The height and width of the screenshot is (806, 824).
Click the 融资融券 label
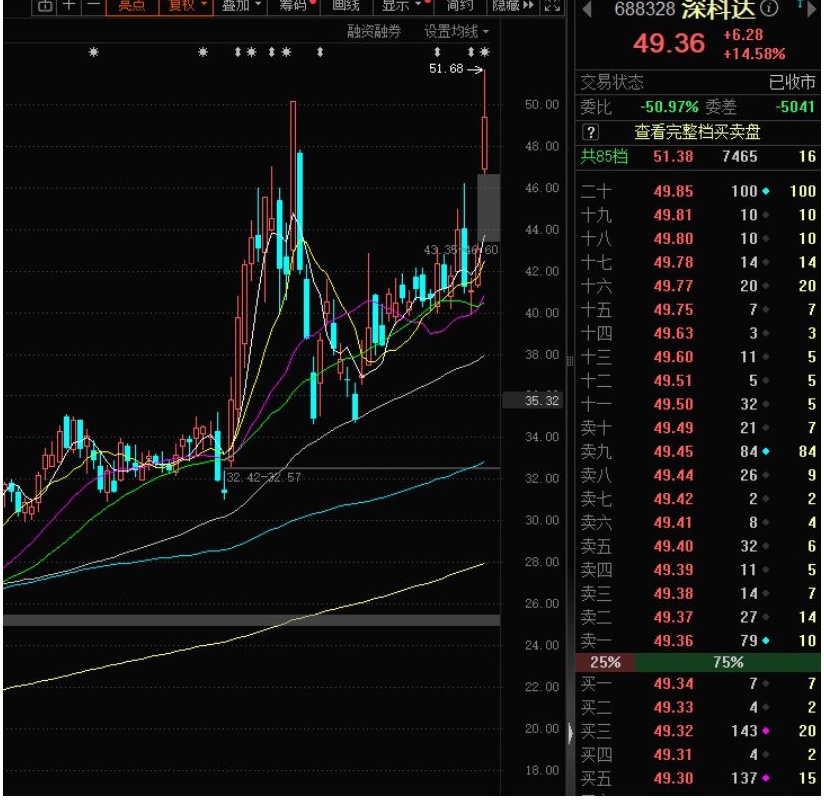pyautogui.click(x=374, y=32)
